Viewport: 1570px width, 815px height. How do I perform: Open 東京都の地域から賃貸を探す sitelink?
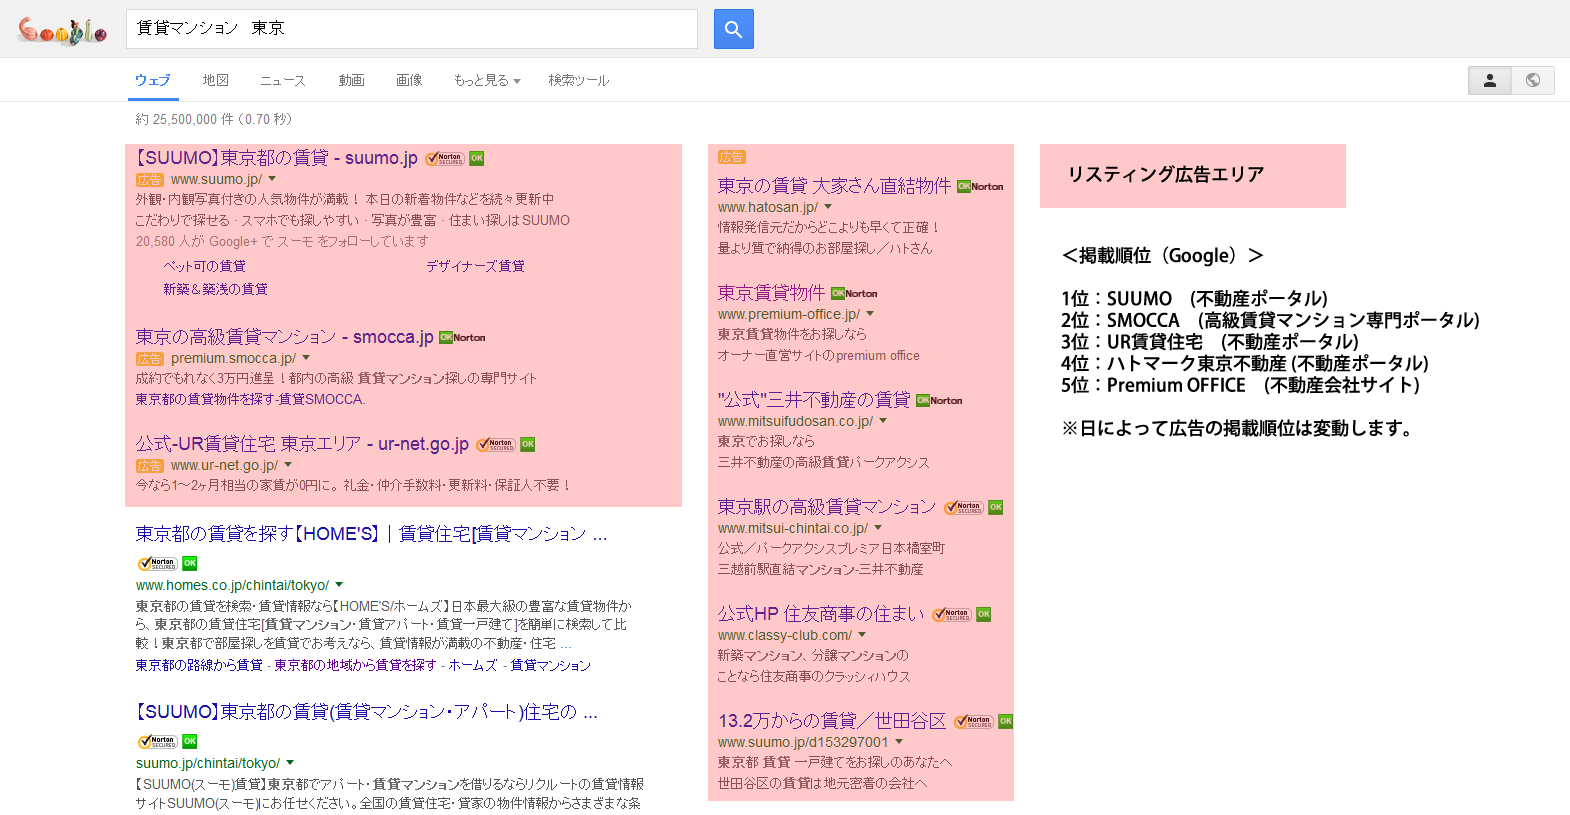tap(355, 665)
